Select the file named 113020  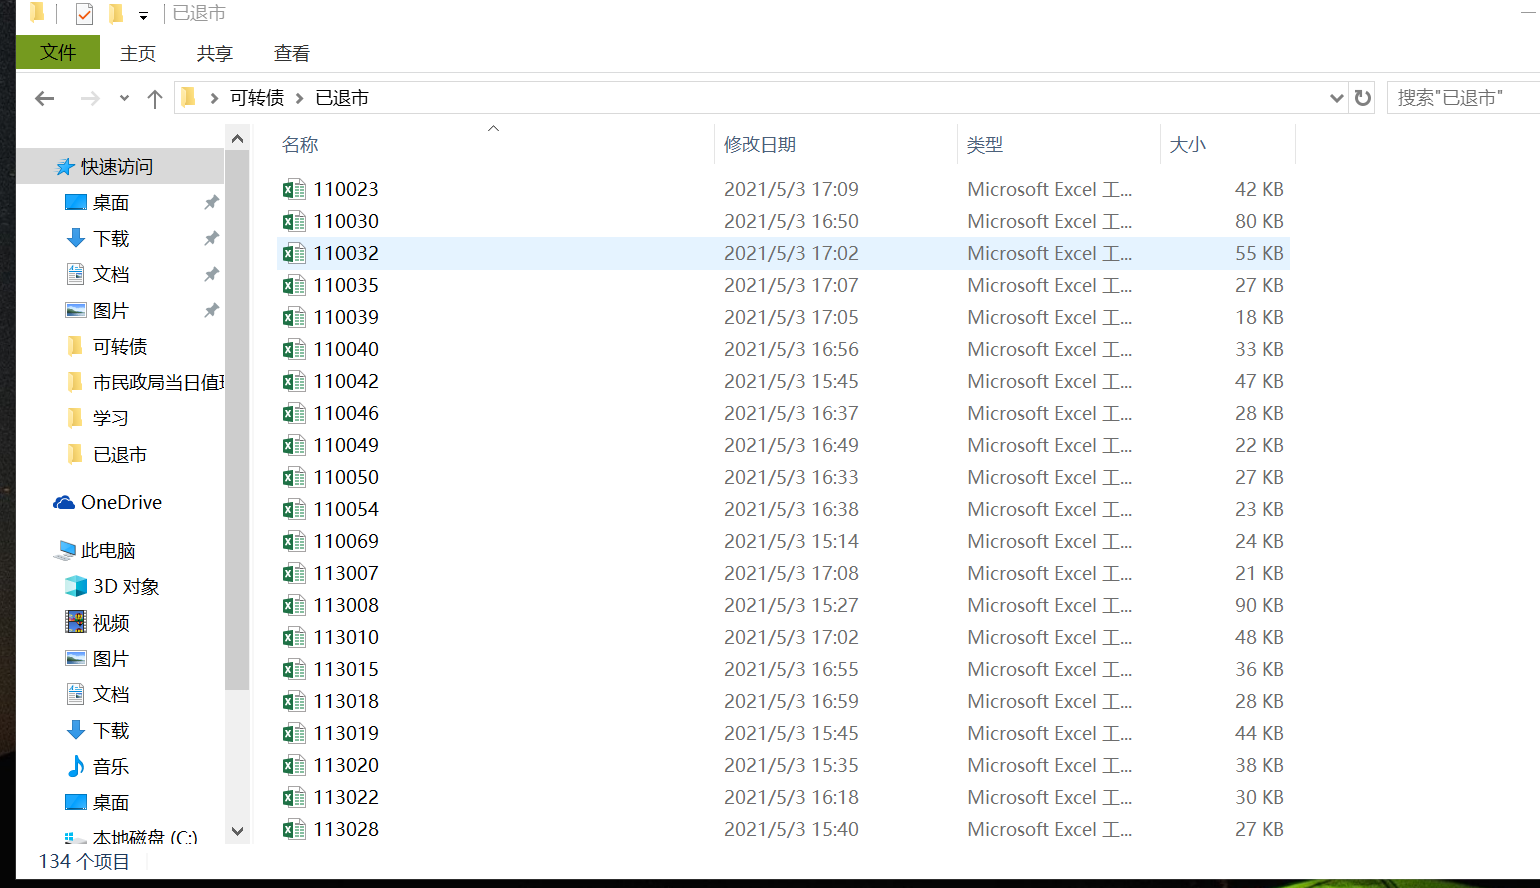346,765
